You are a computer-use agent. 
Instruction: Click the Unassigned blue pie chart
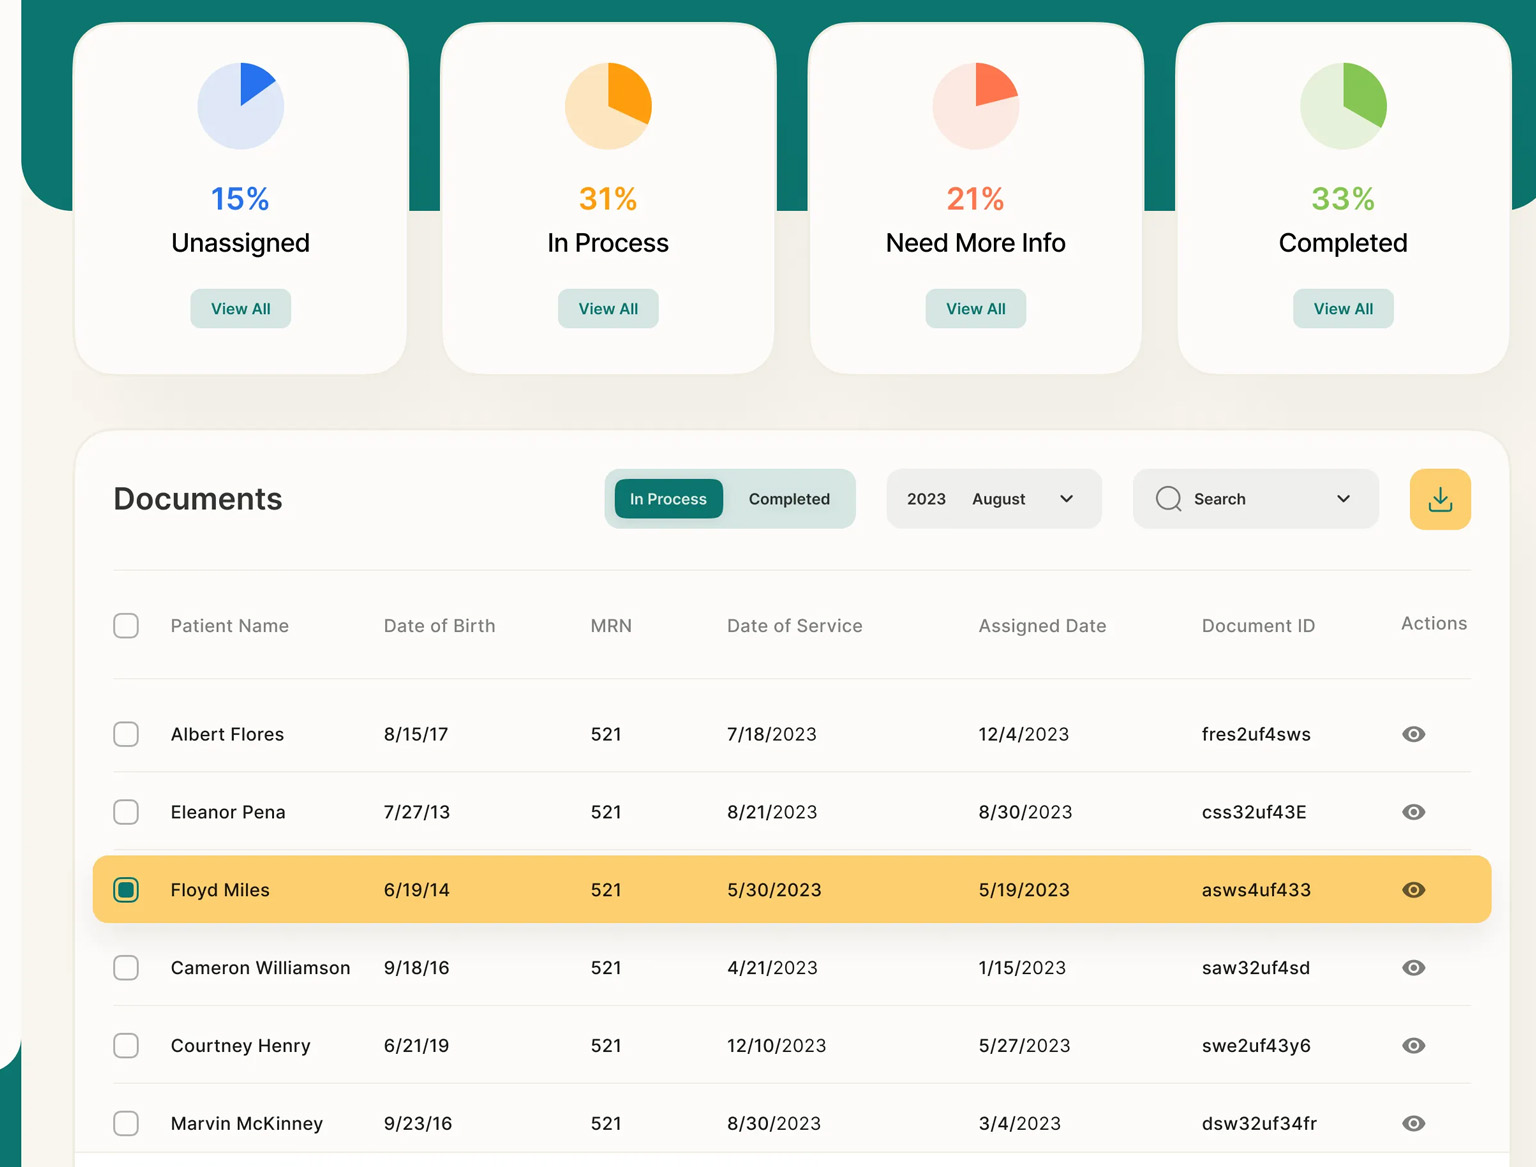[x=241, y=106]
